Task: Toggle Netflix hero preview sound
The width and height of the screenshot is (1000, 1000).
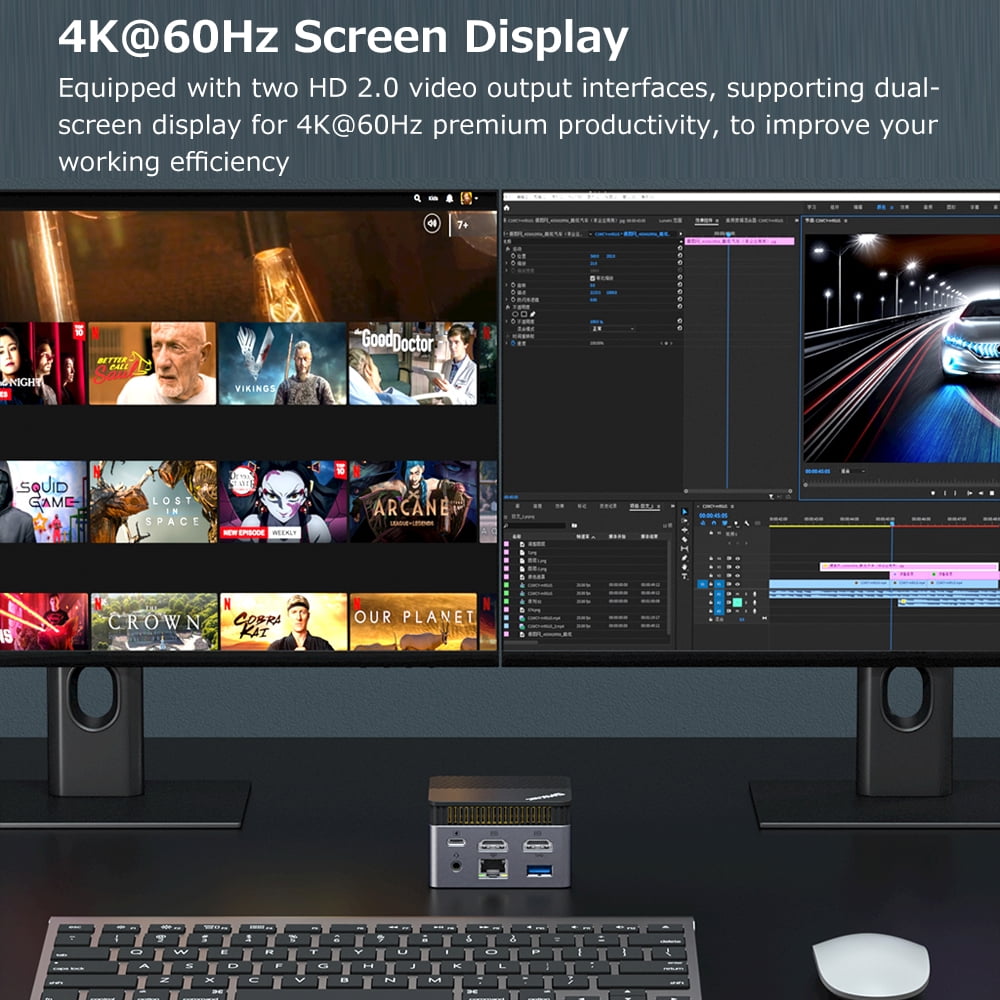Action: click(x=432, y=223)
